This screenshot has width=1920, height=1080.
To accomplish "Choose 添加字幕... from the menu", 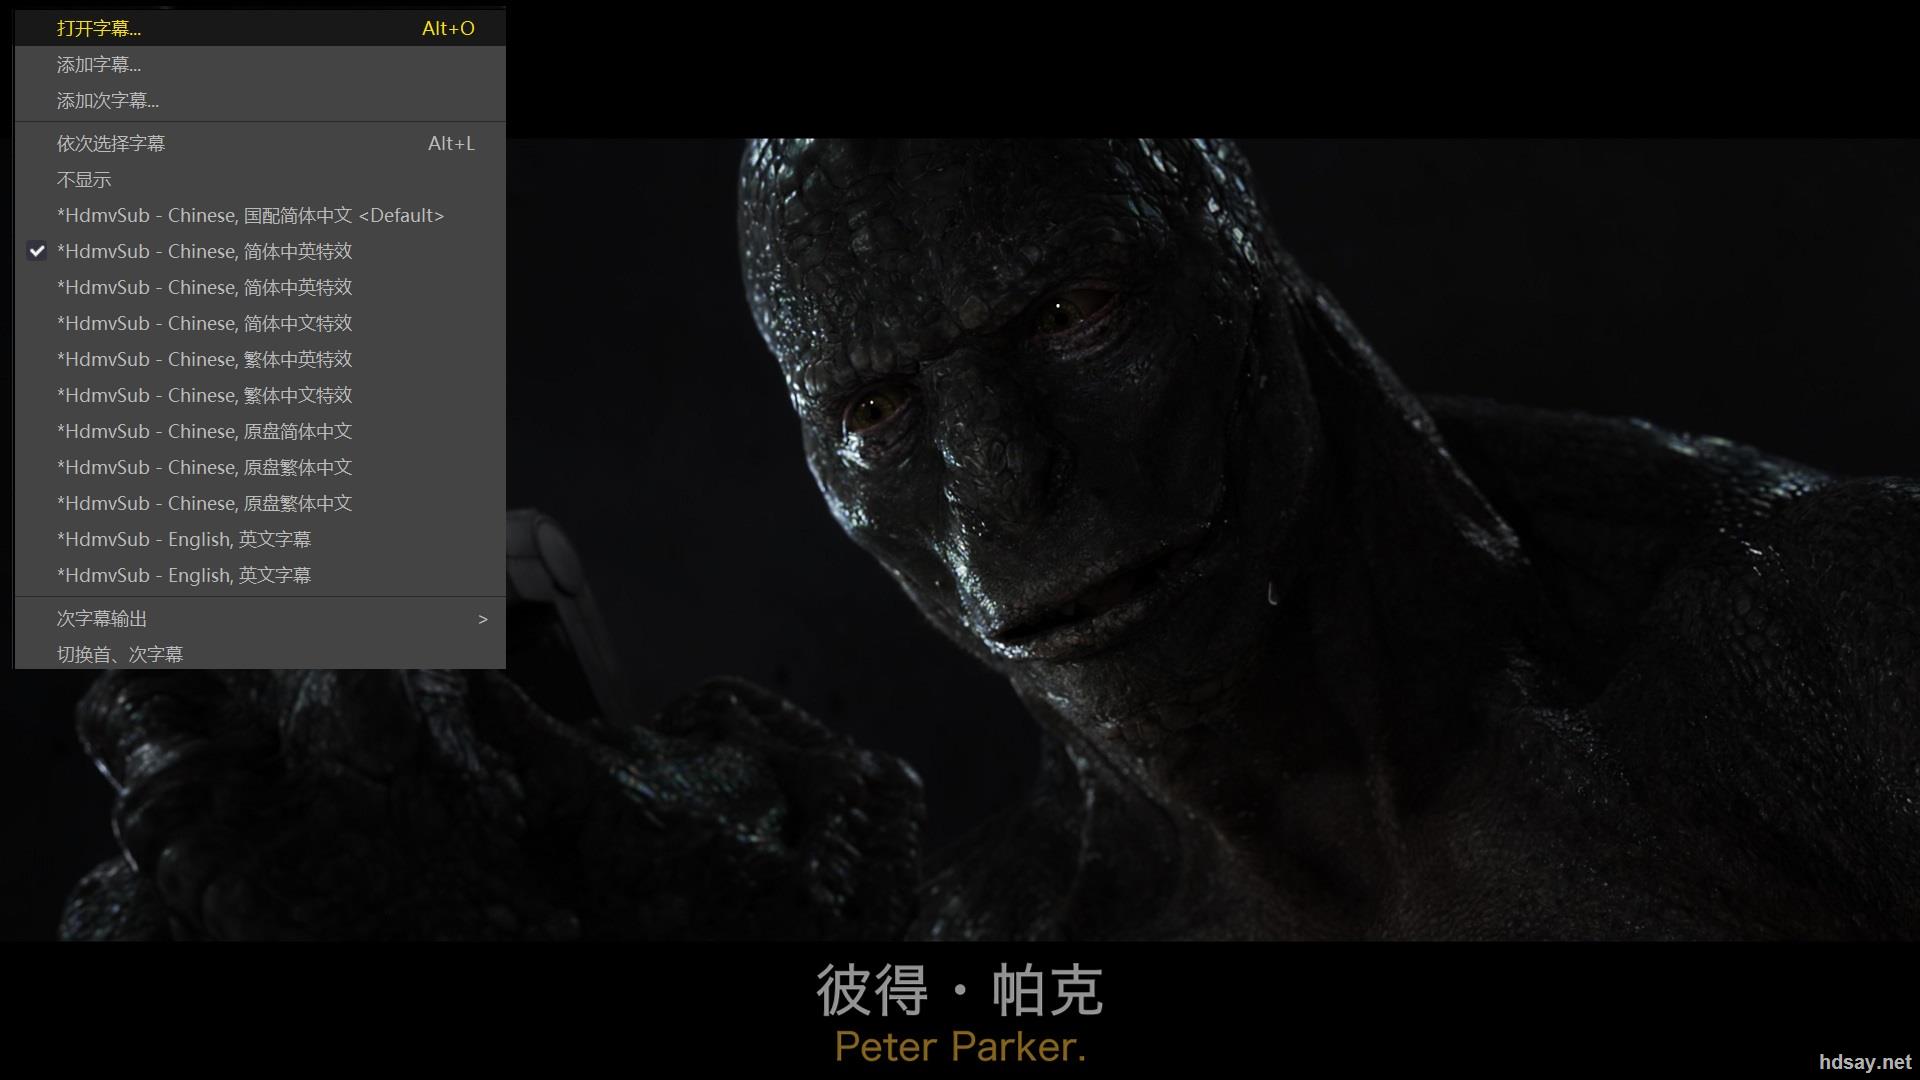I will [260, 65].
